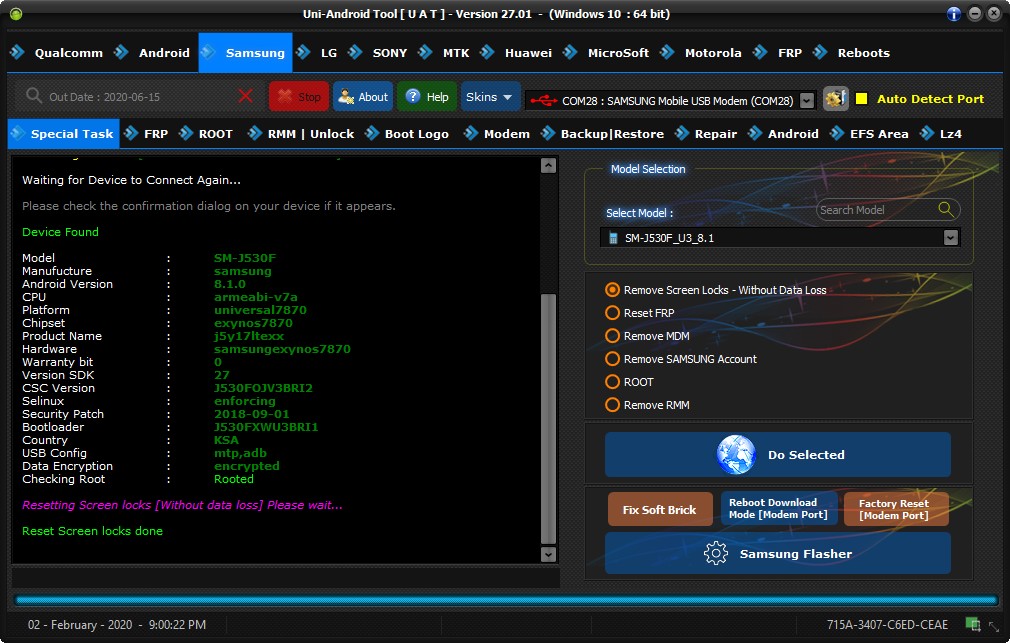
Task: Click the Fix Soft Brick button
Action: tap(659, 510)
